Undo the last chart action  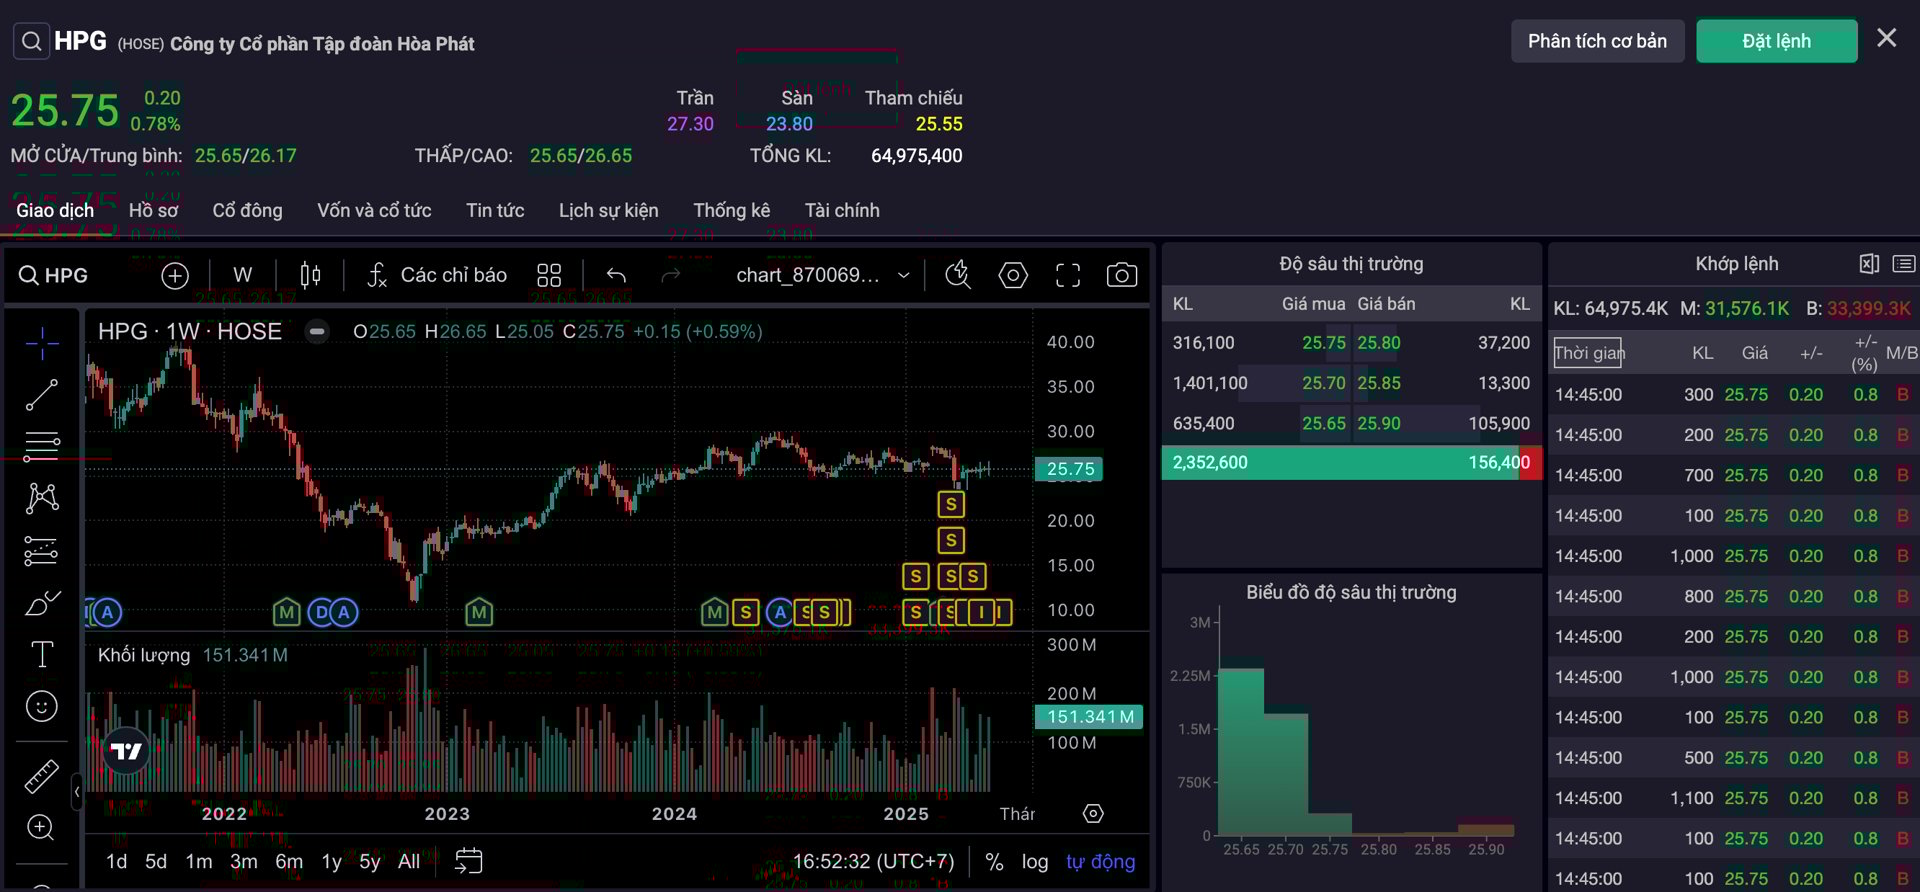click(x=616, y=275)
